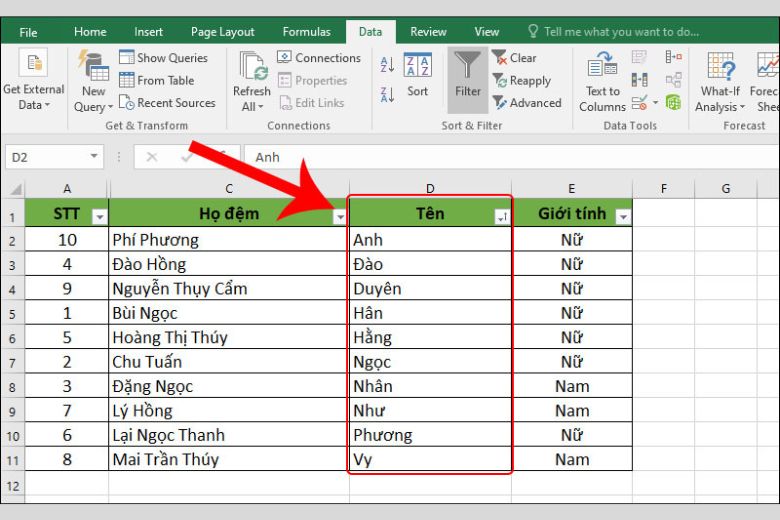Open Data Validation dropdown arrow
The width and height of the screenshot is (780, 520).
pyautogui.click(x=656, y=103)
